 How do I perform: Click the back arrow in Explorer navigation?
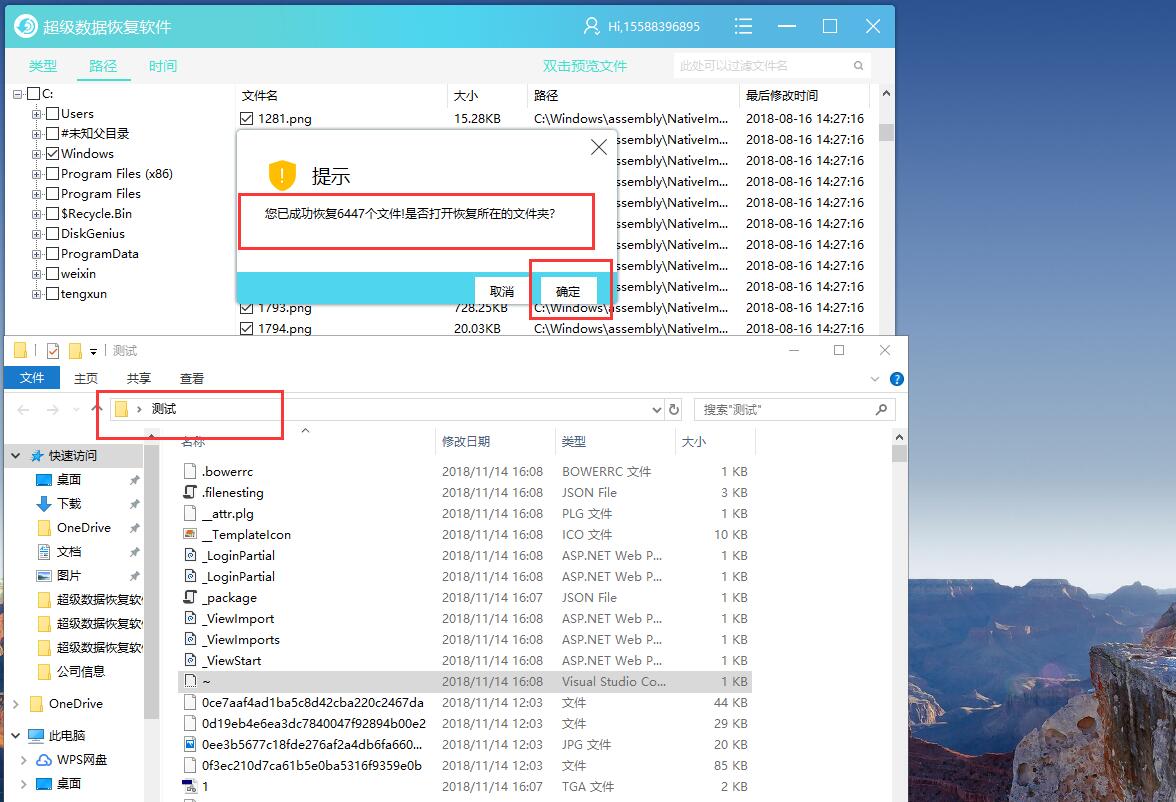click(22, 409)
